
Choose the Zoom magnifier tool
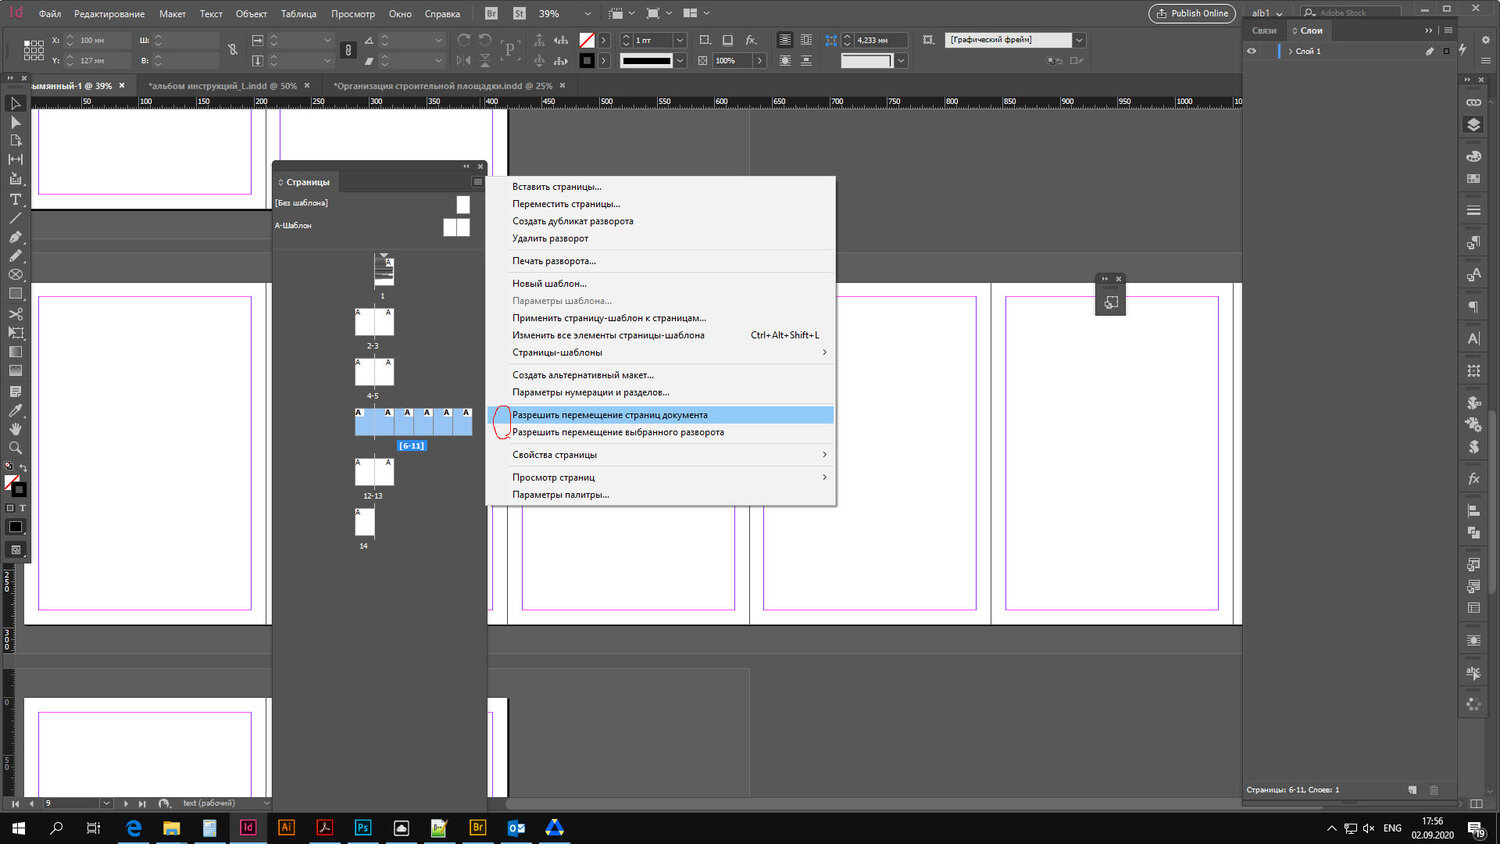15,448
